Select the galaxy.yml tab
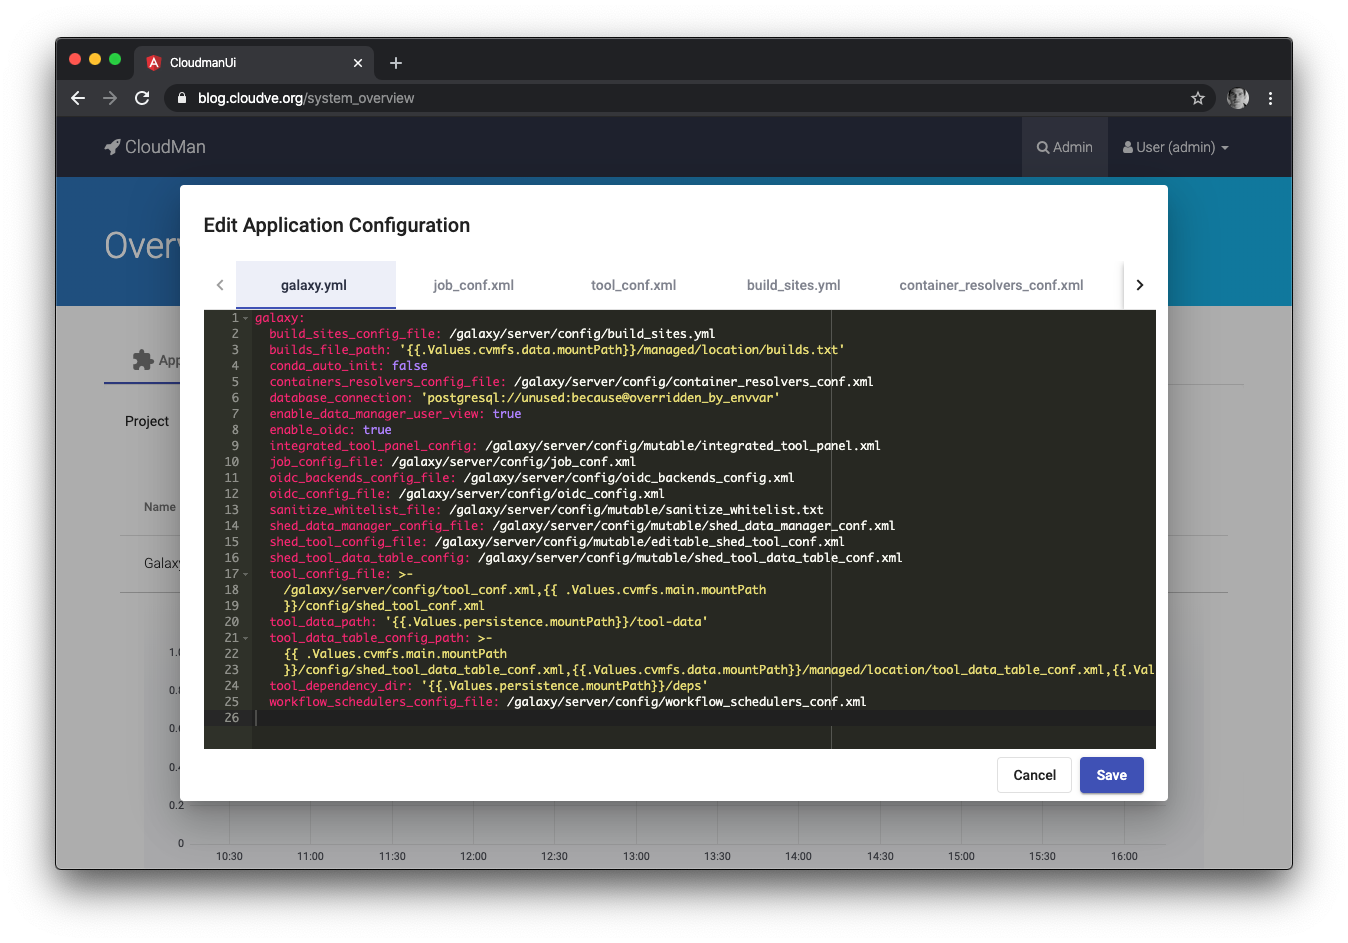 click(x=315, y=285)
